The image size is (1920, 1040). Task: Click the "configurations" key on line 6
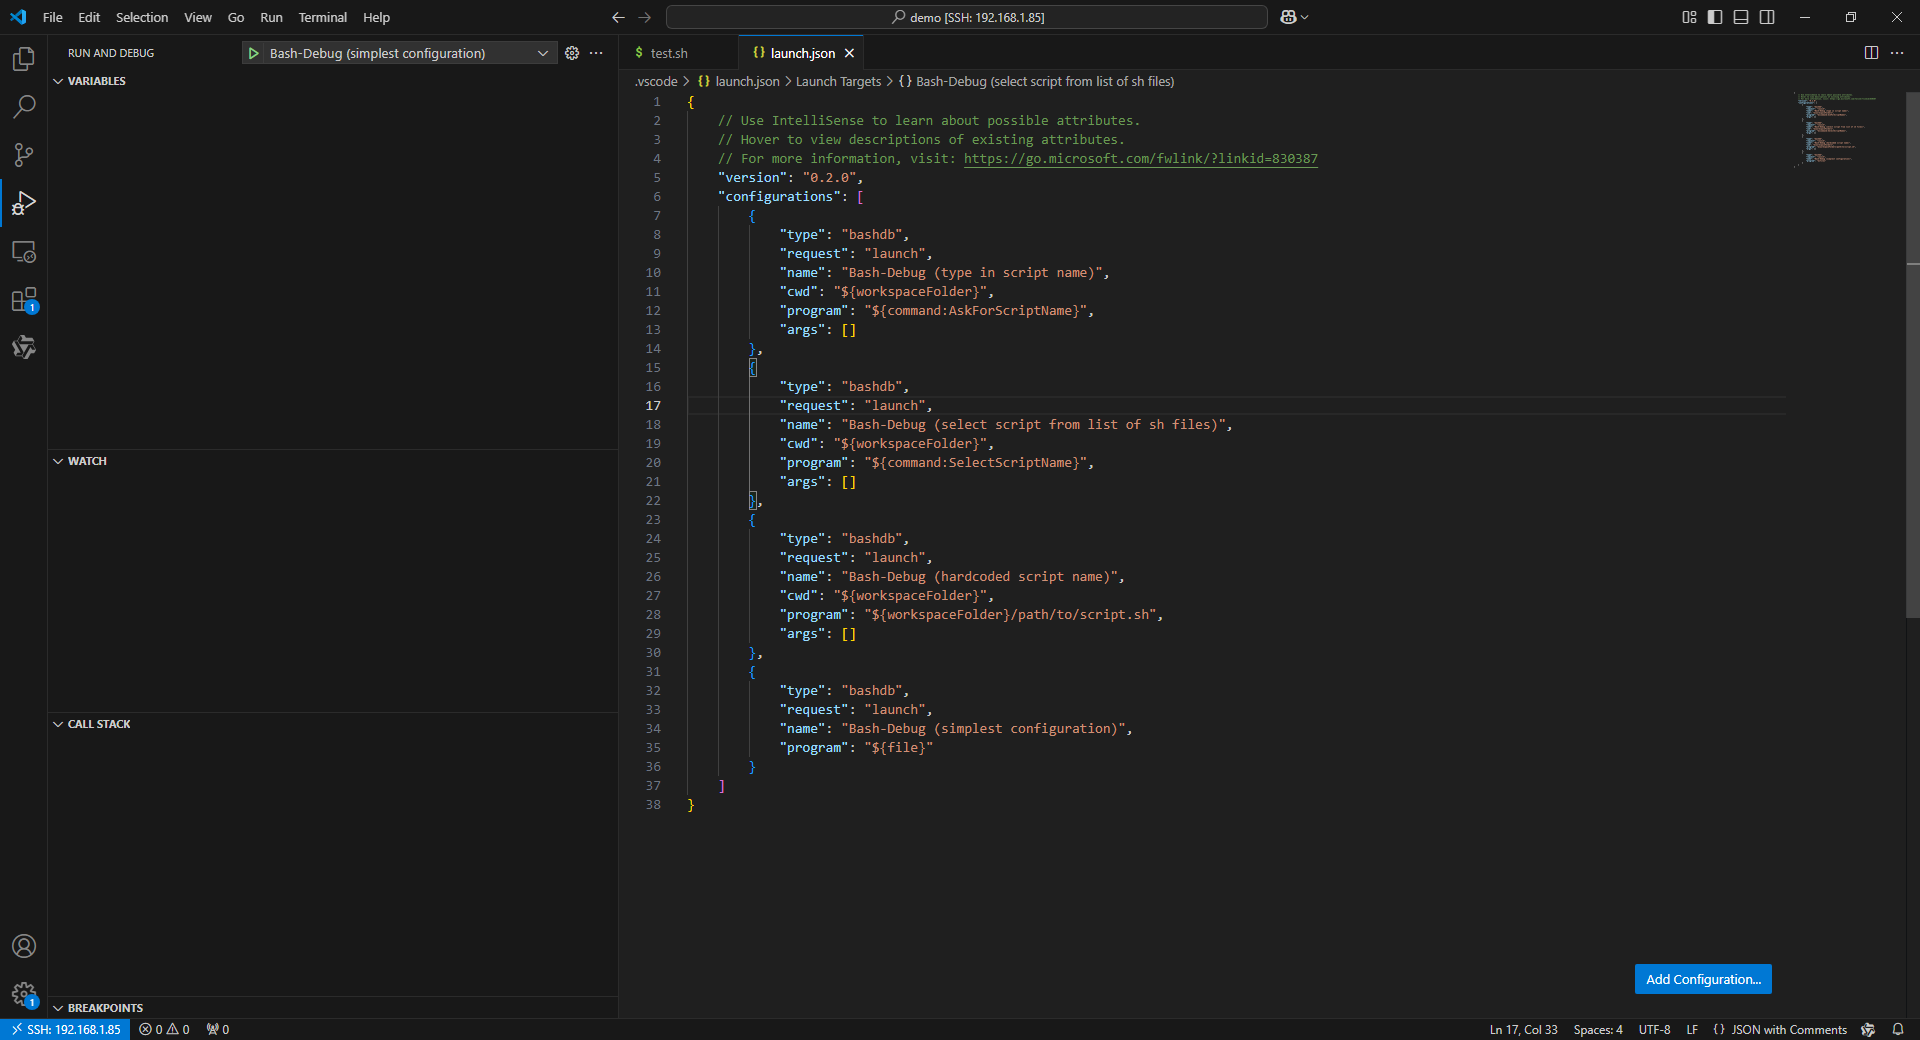point(779,197)
